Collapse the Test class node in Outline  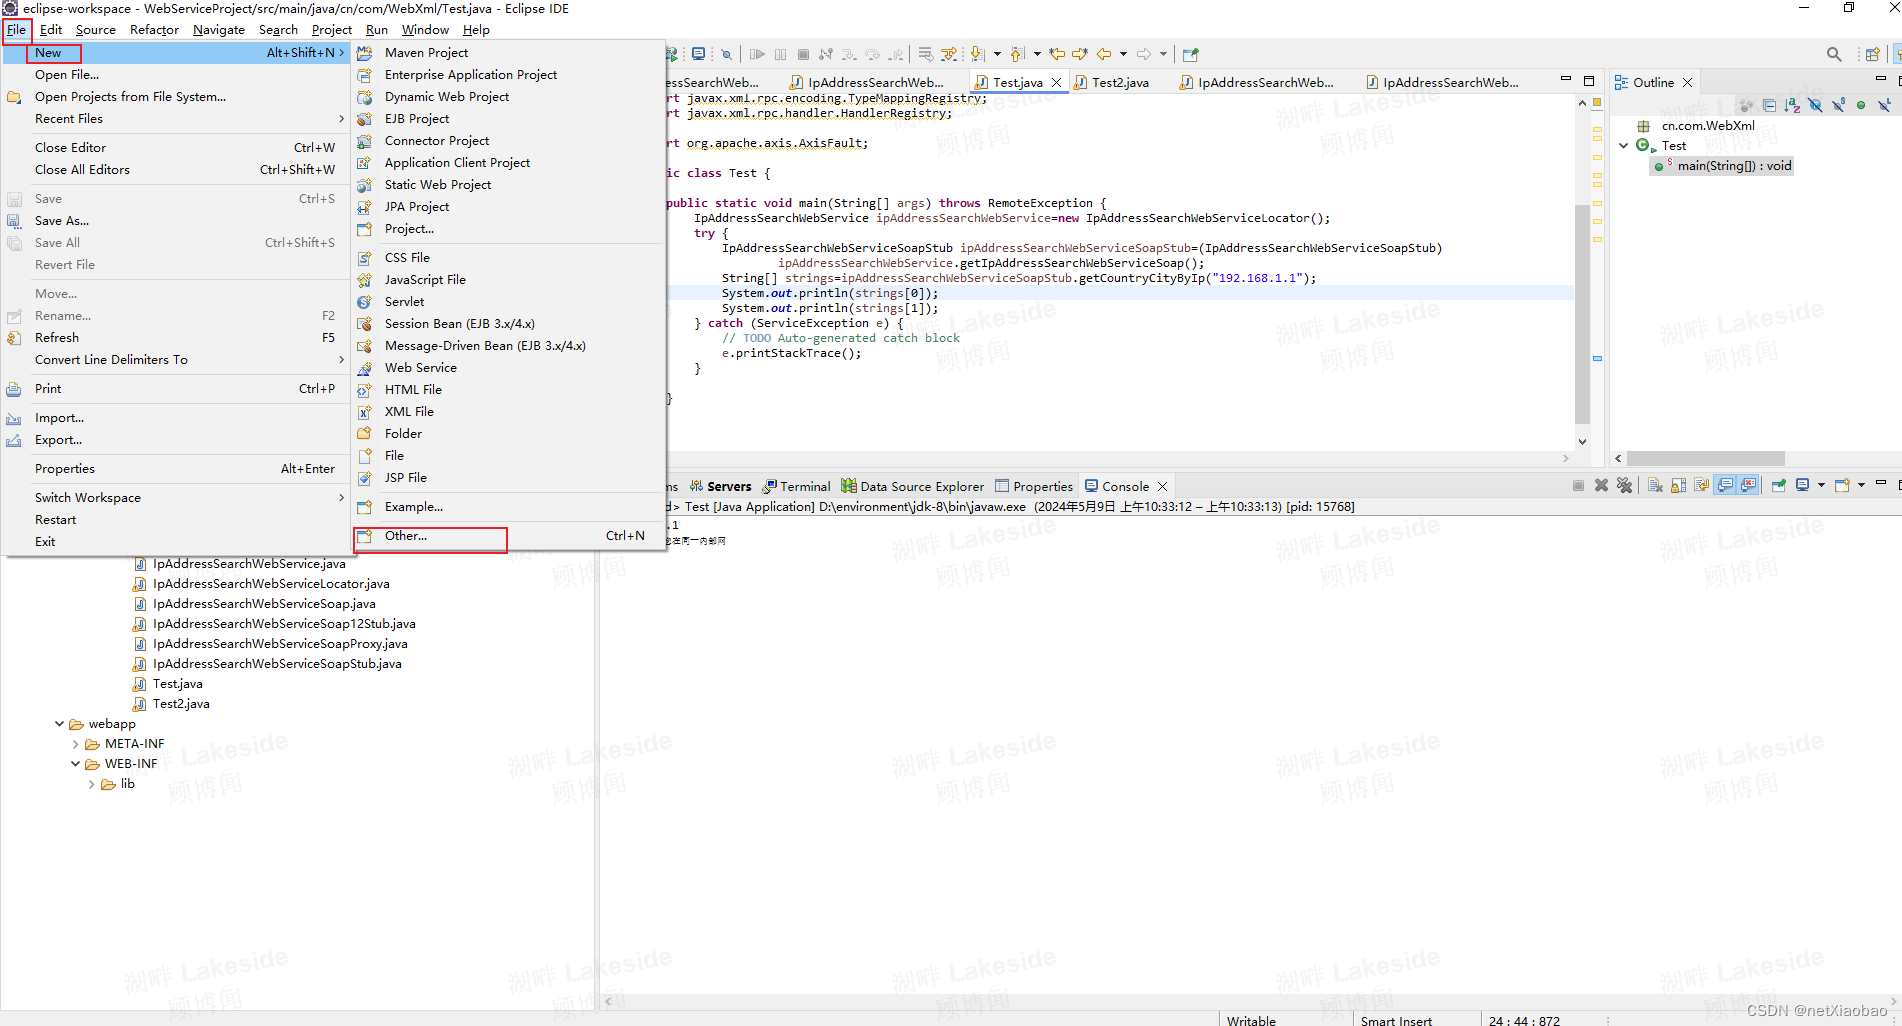click(x=1623, y=145)
